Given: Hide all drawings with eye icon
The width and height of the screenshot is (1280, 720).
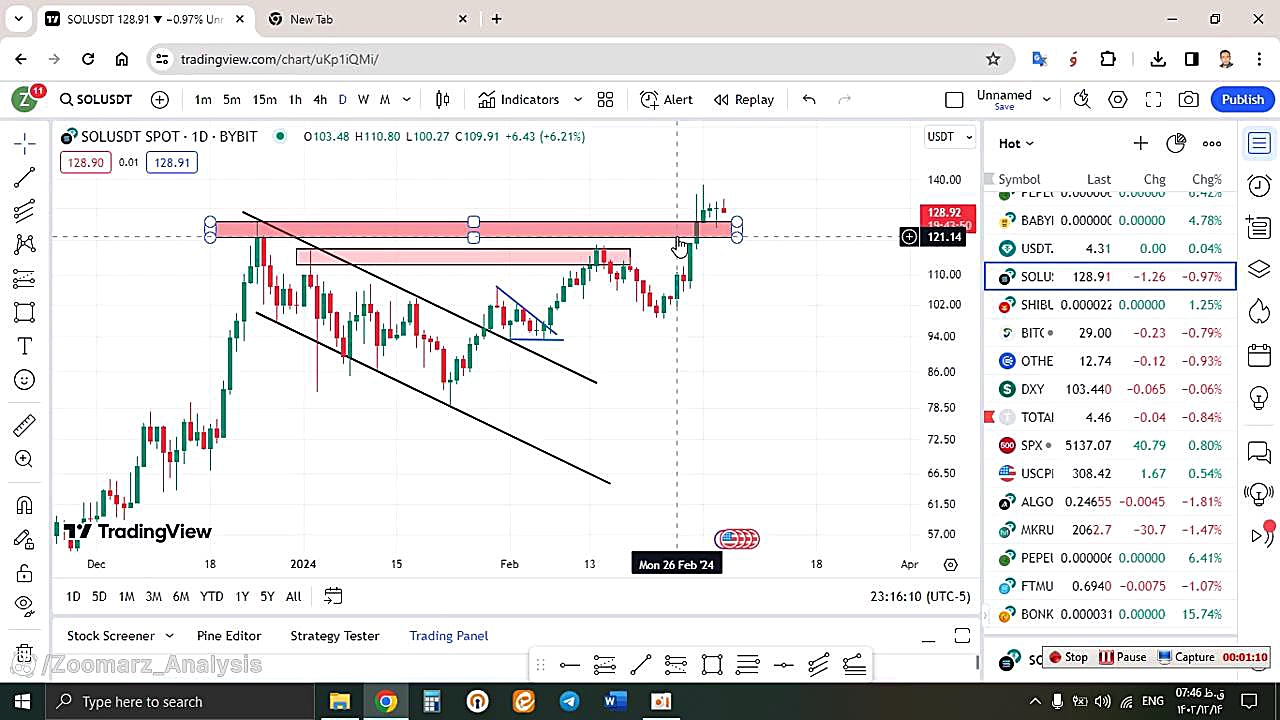Looking at the screenshot, I should 25,604.
